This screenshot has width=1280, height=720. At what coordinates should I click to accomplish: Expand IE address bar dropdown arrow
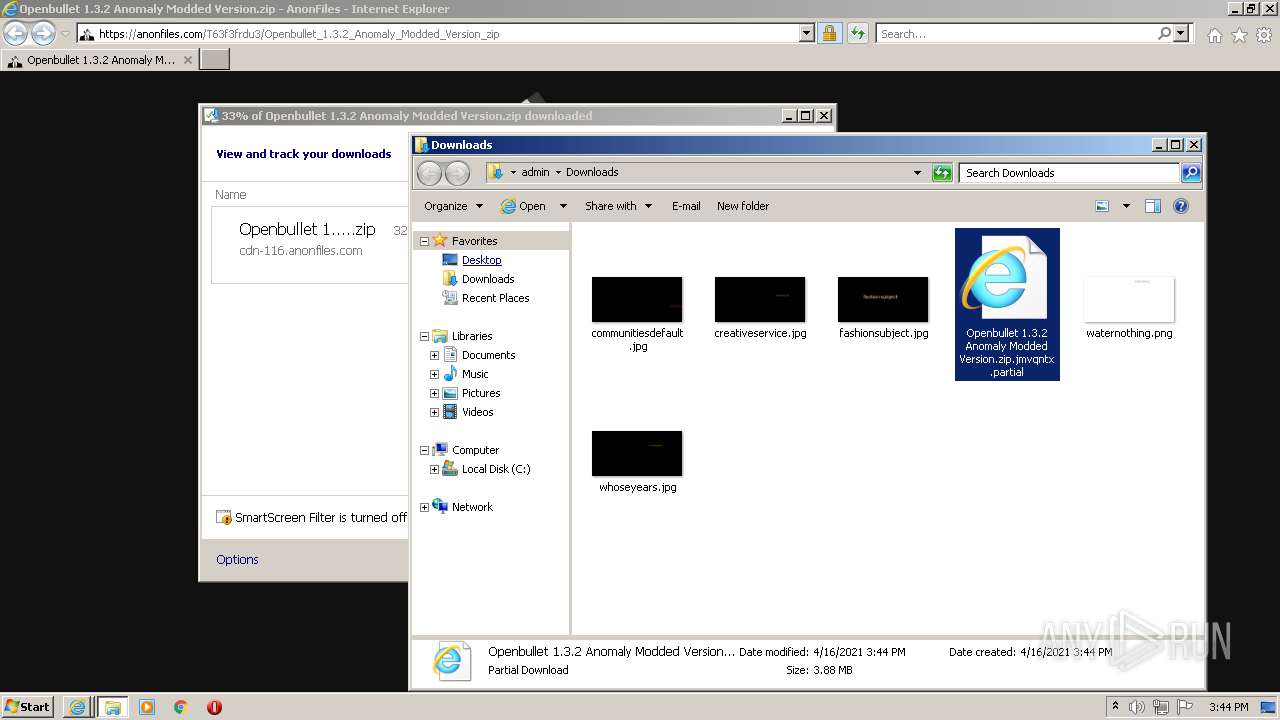coord(807,33)
